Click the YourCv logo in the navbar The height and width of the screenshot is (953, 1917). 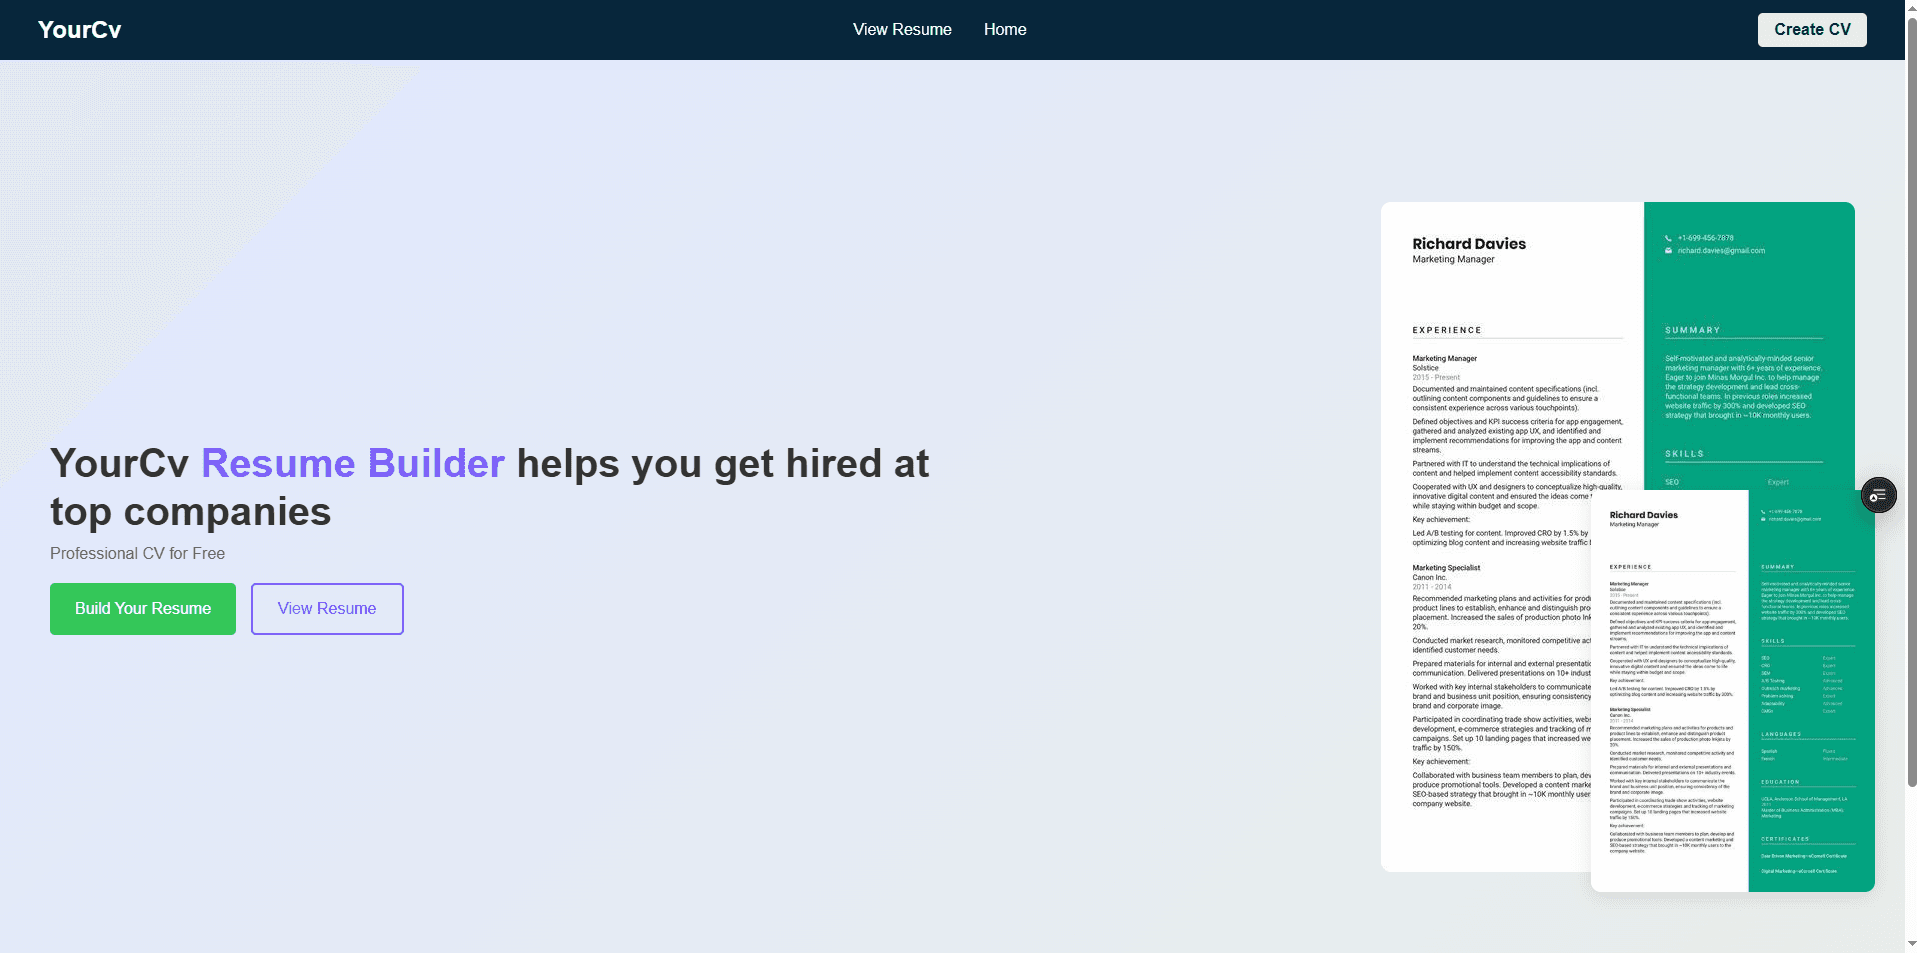[x=80, y=29]
